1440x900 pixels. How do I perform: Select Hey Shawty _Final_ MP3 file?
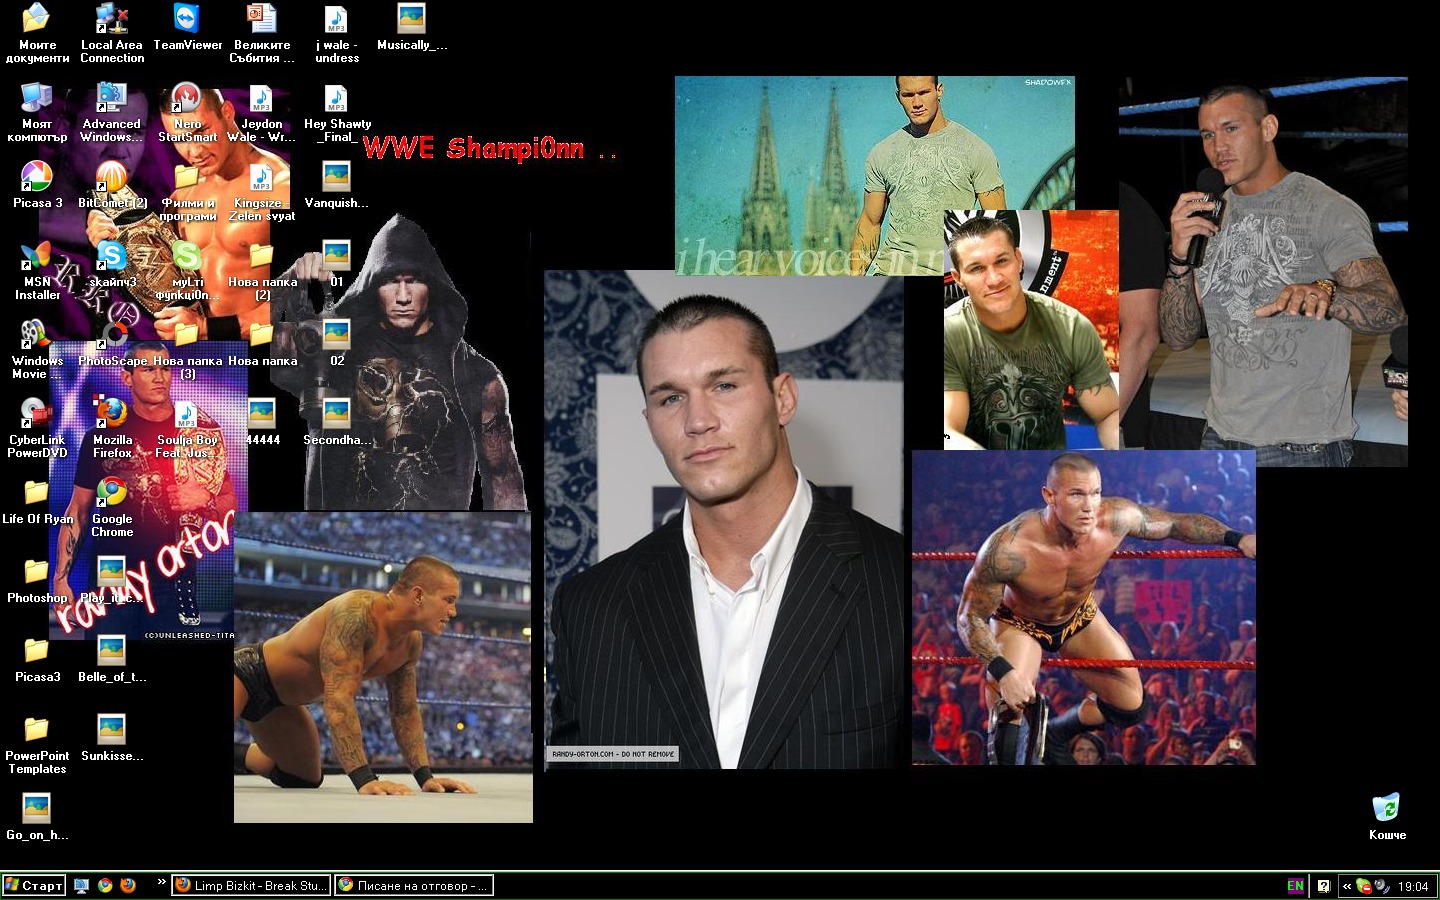pos(337,112)
